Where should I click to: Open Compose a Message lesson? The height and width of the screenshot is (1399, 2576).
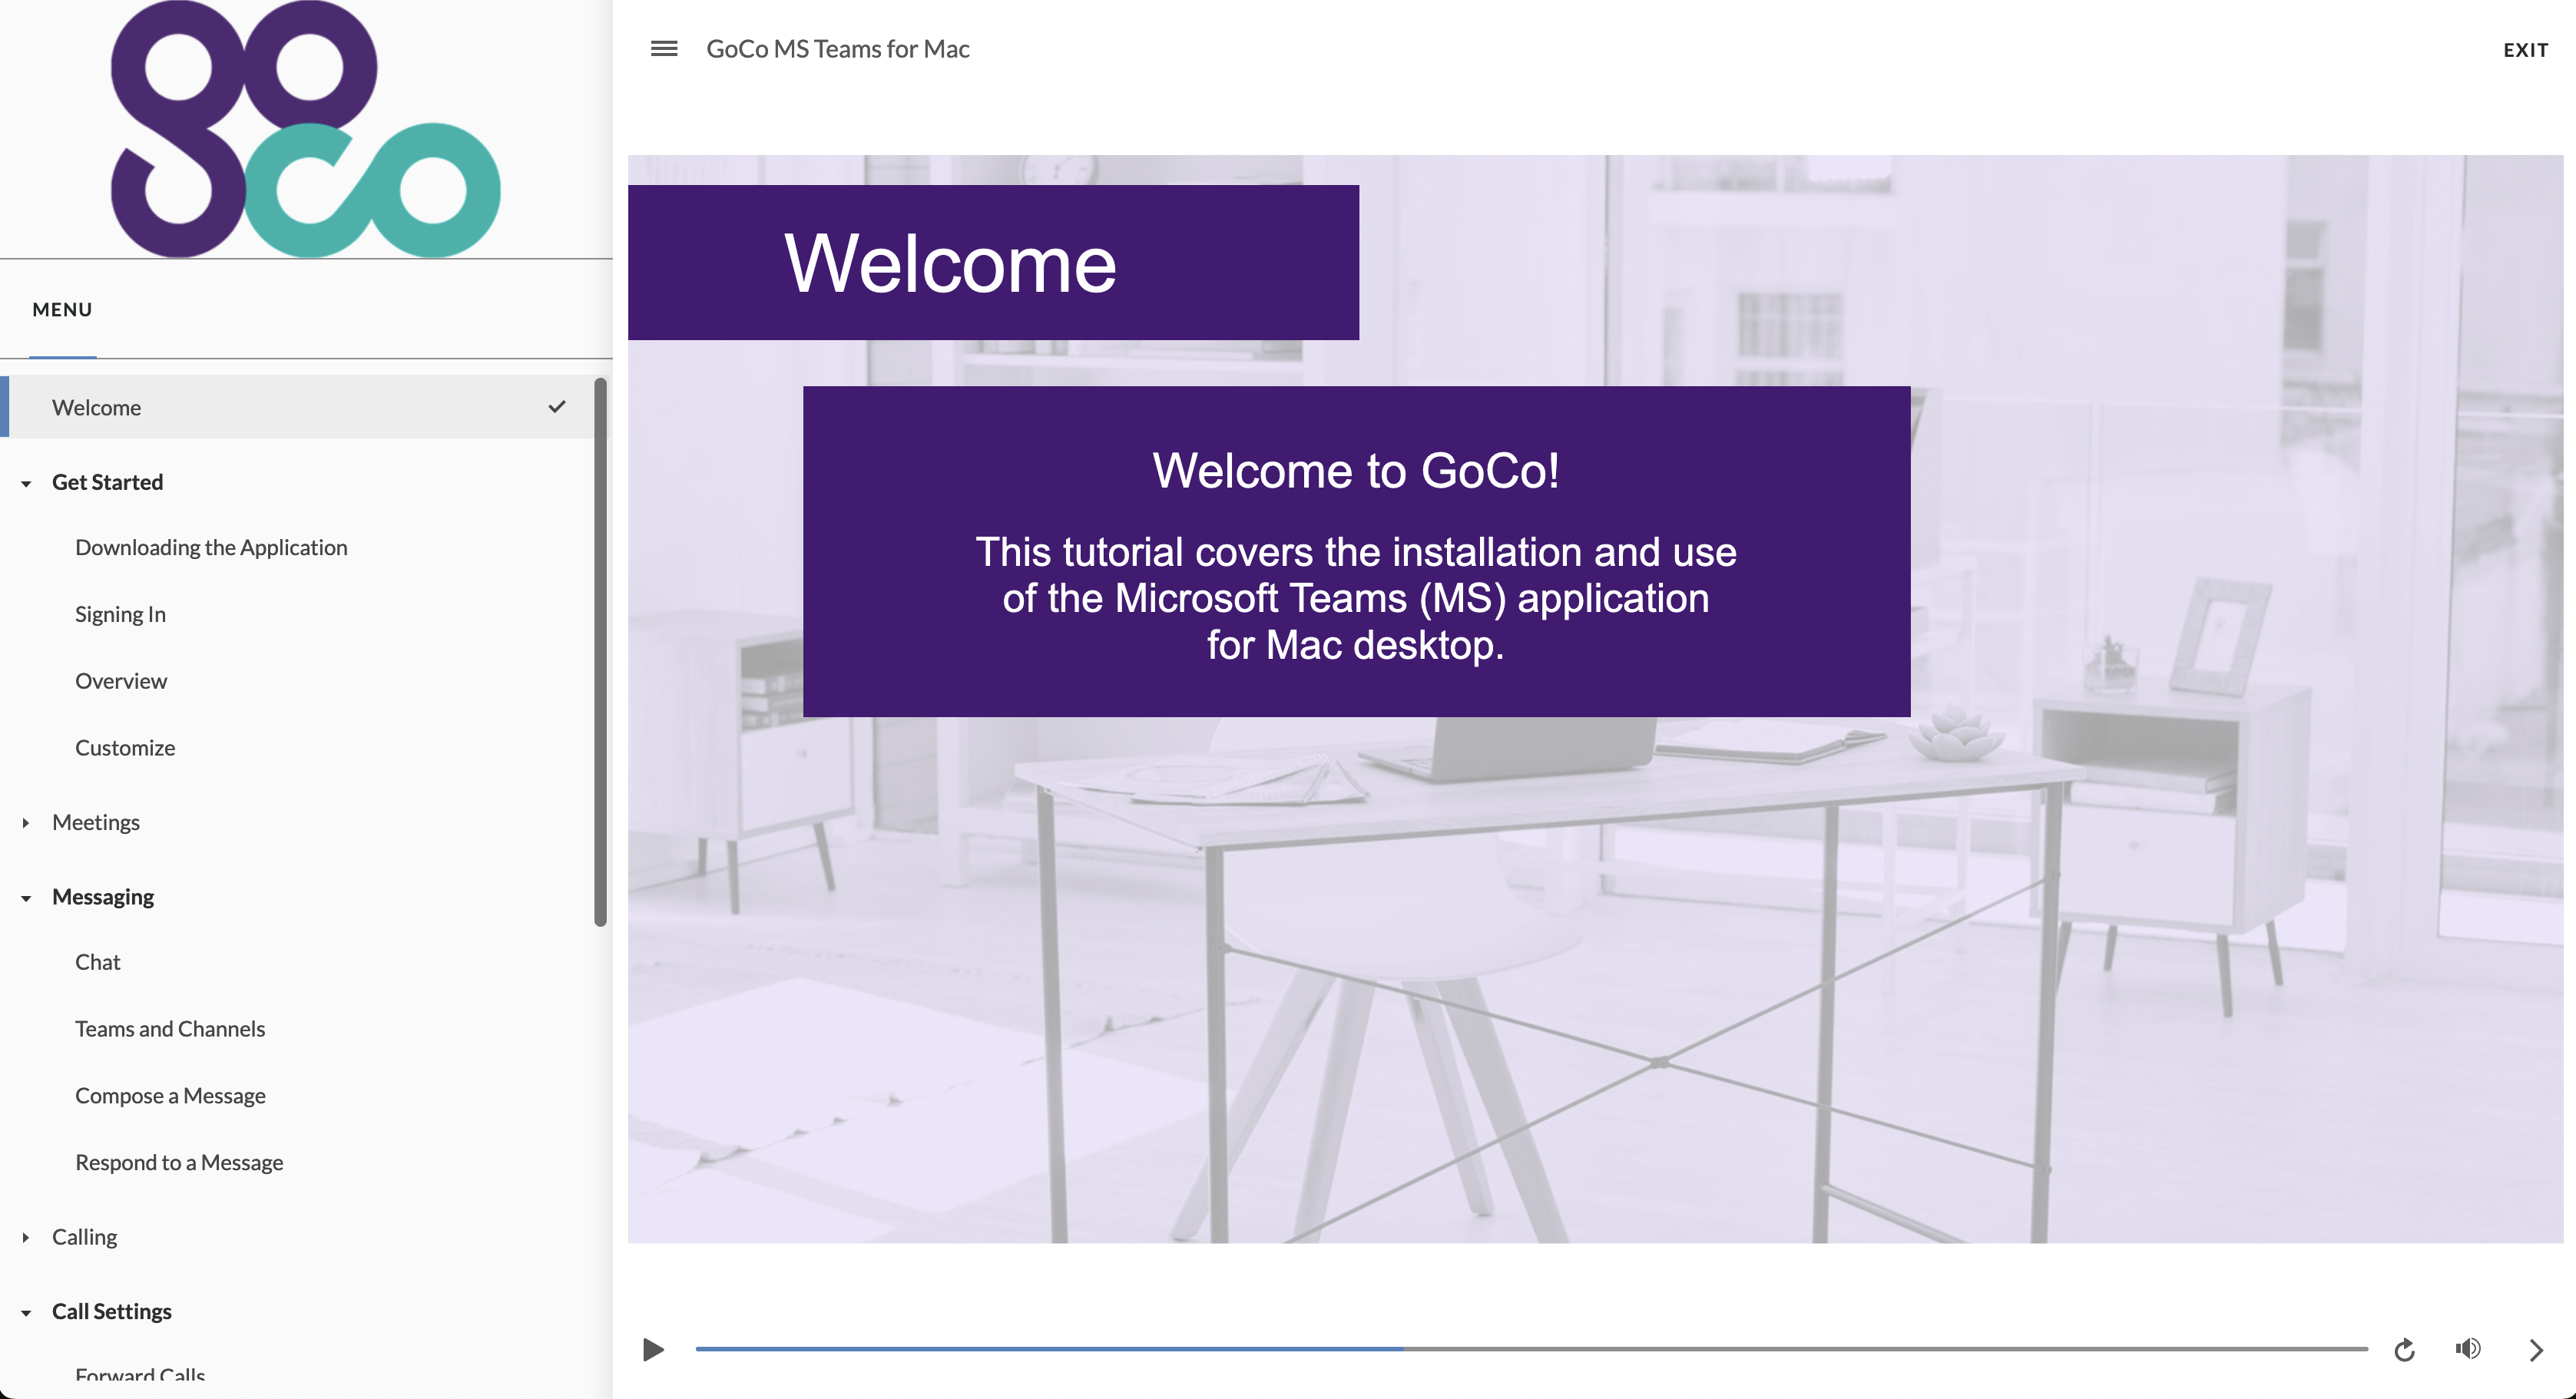click(170, 1096)
